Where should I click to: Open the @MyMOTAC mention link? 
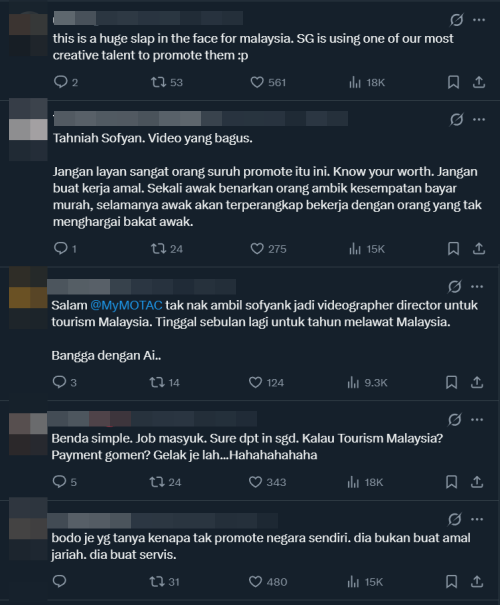point(126,305)
